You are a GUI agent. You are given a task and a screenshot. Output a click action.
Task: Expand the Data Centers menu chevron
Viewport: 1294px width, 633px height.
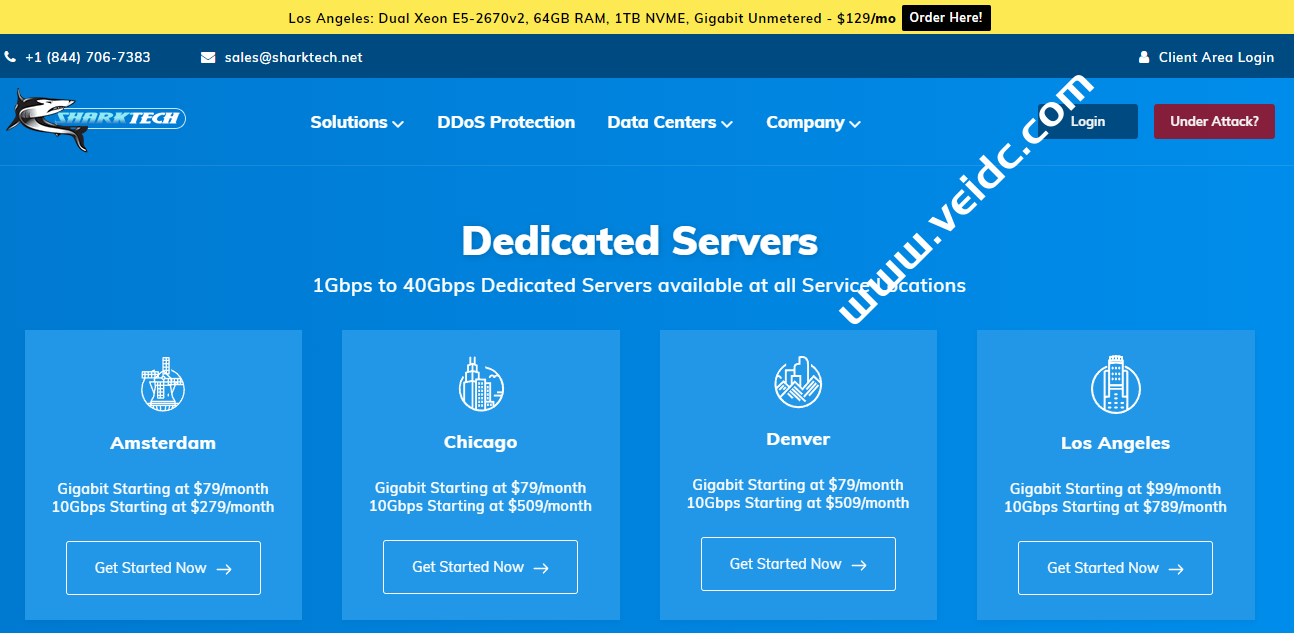coord(727,124)
